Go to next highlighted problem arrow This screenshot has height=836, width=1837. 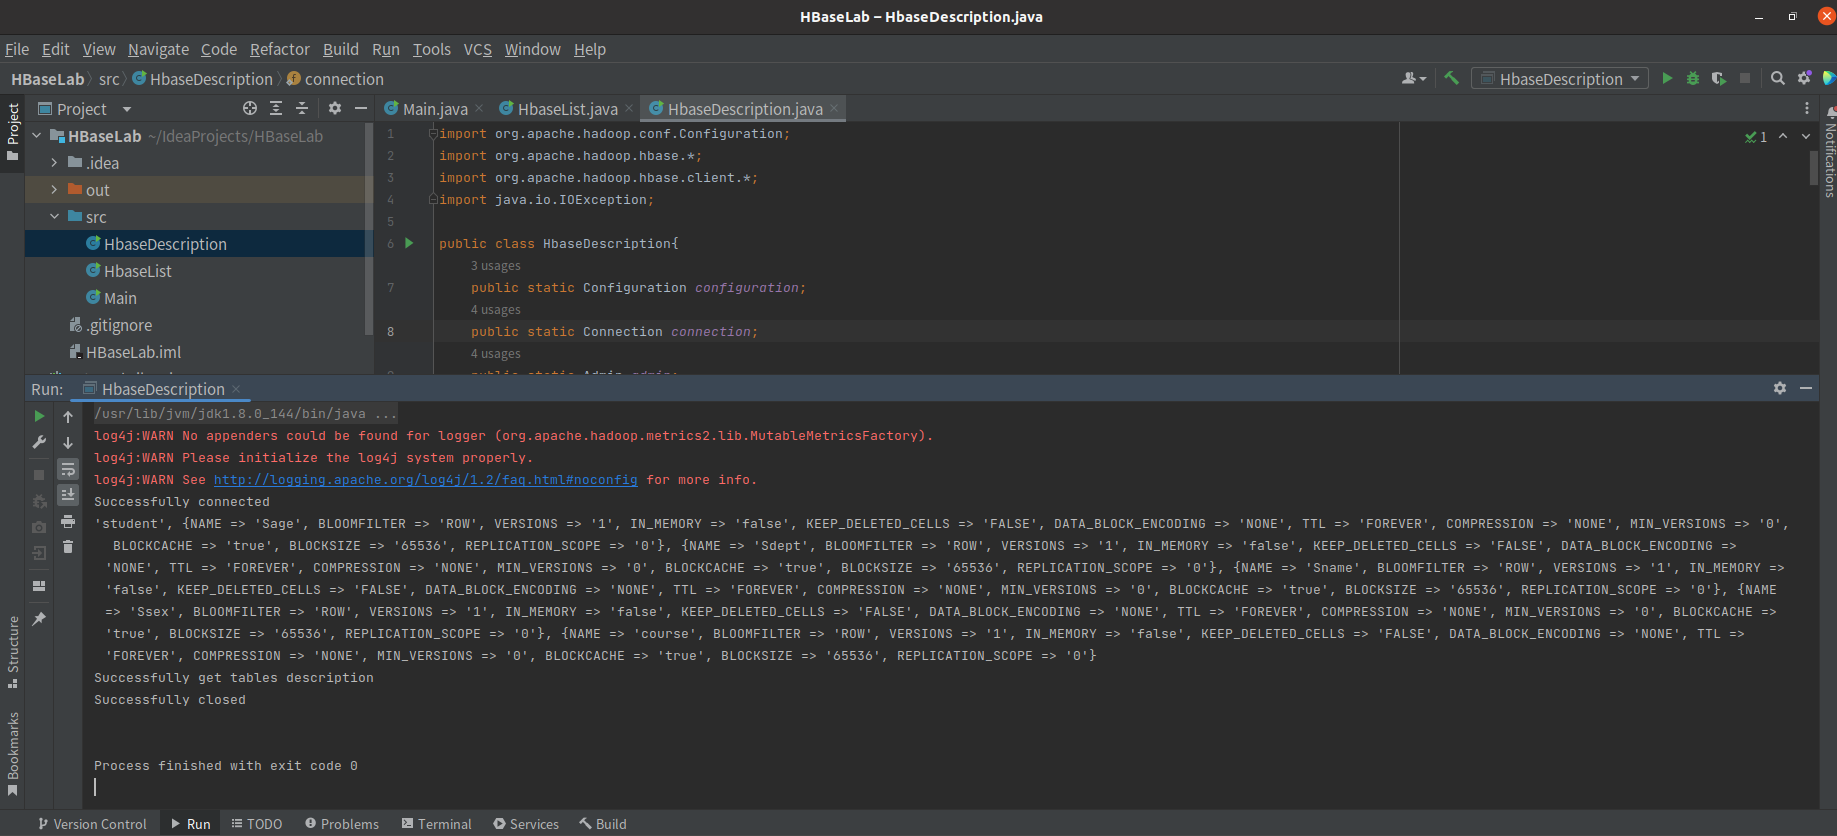coord(1806,136)
